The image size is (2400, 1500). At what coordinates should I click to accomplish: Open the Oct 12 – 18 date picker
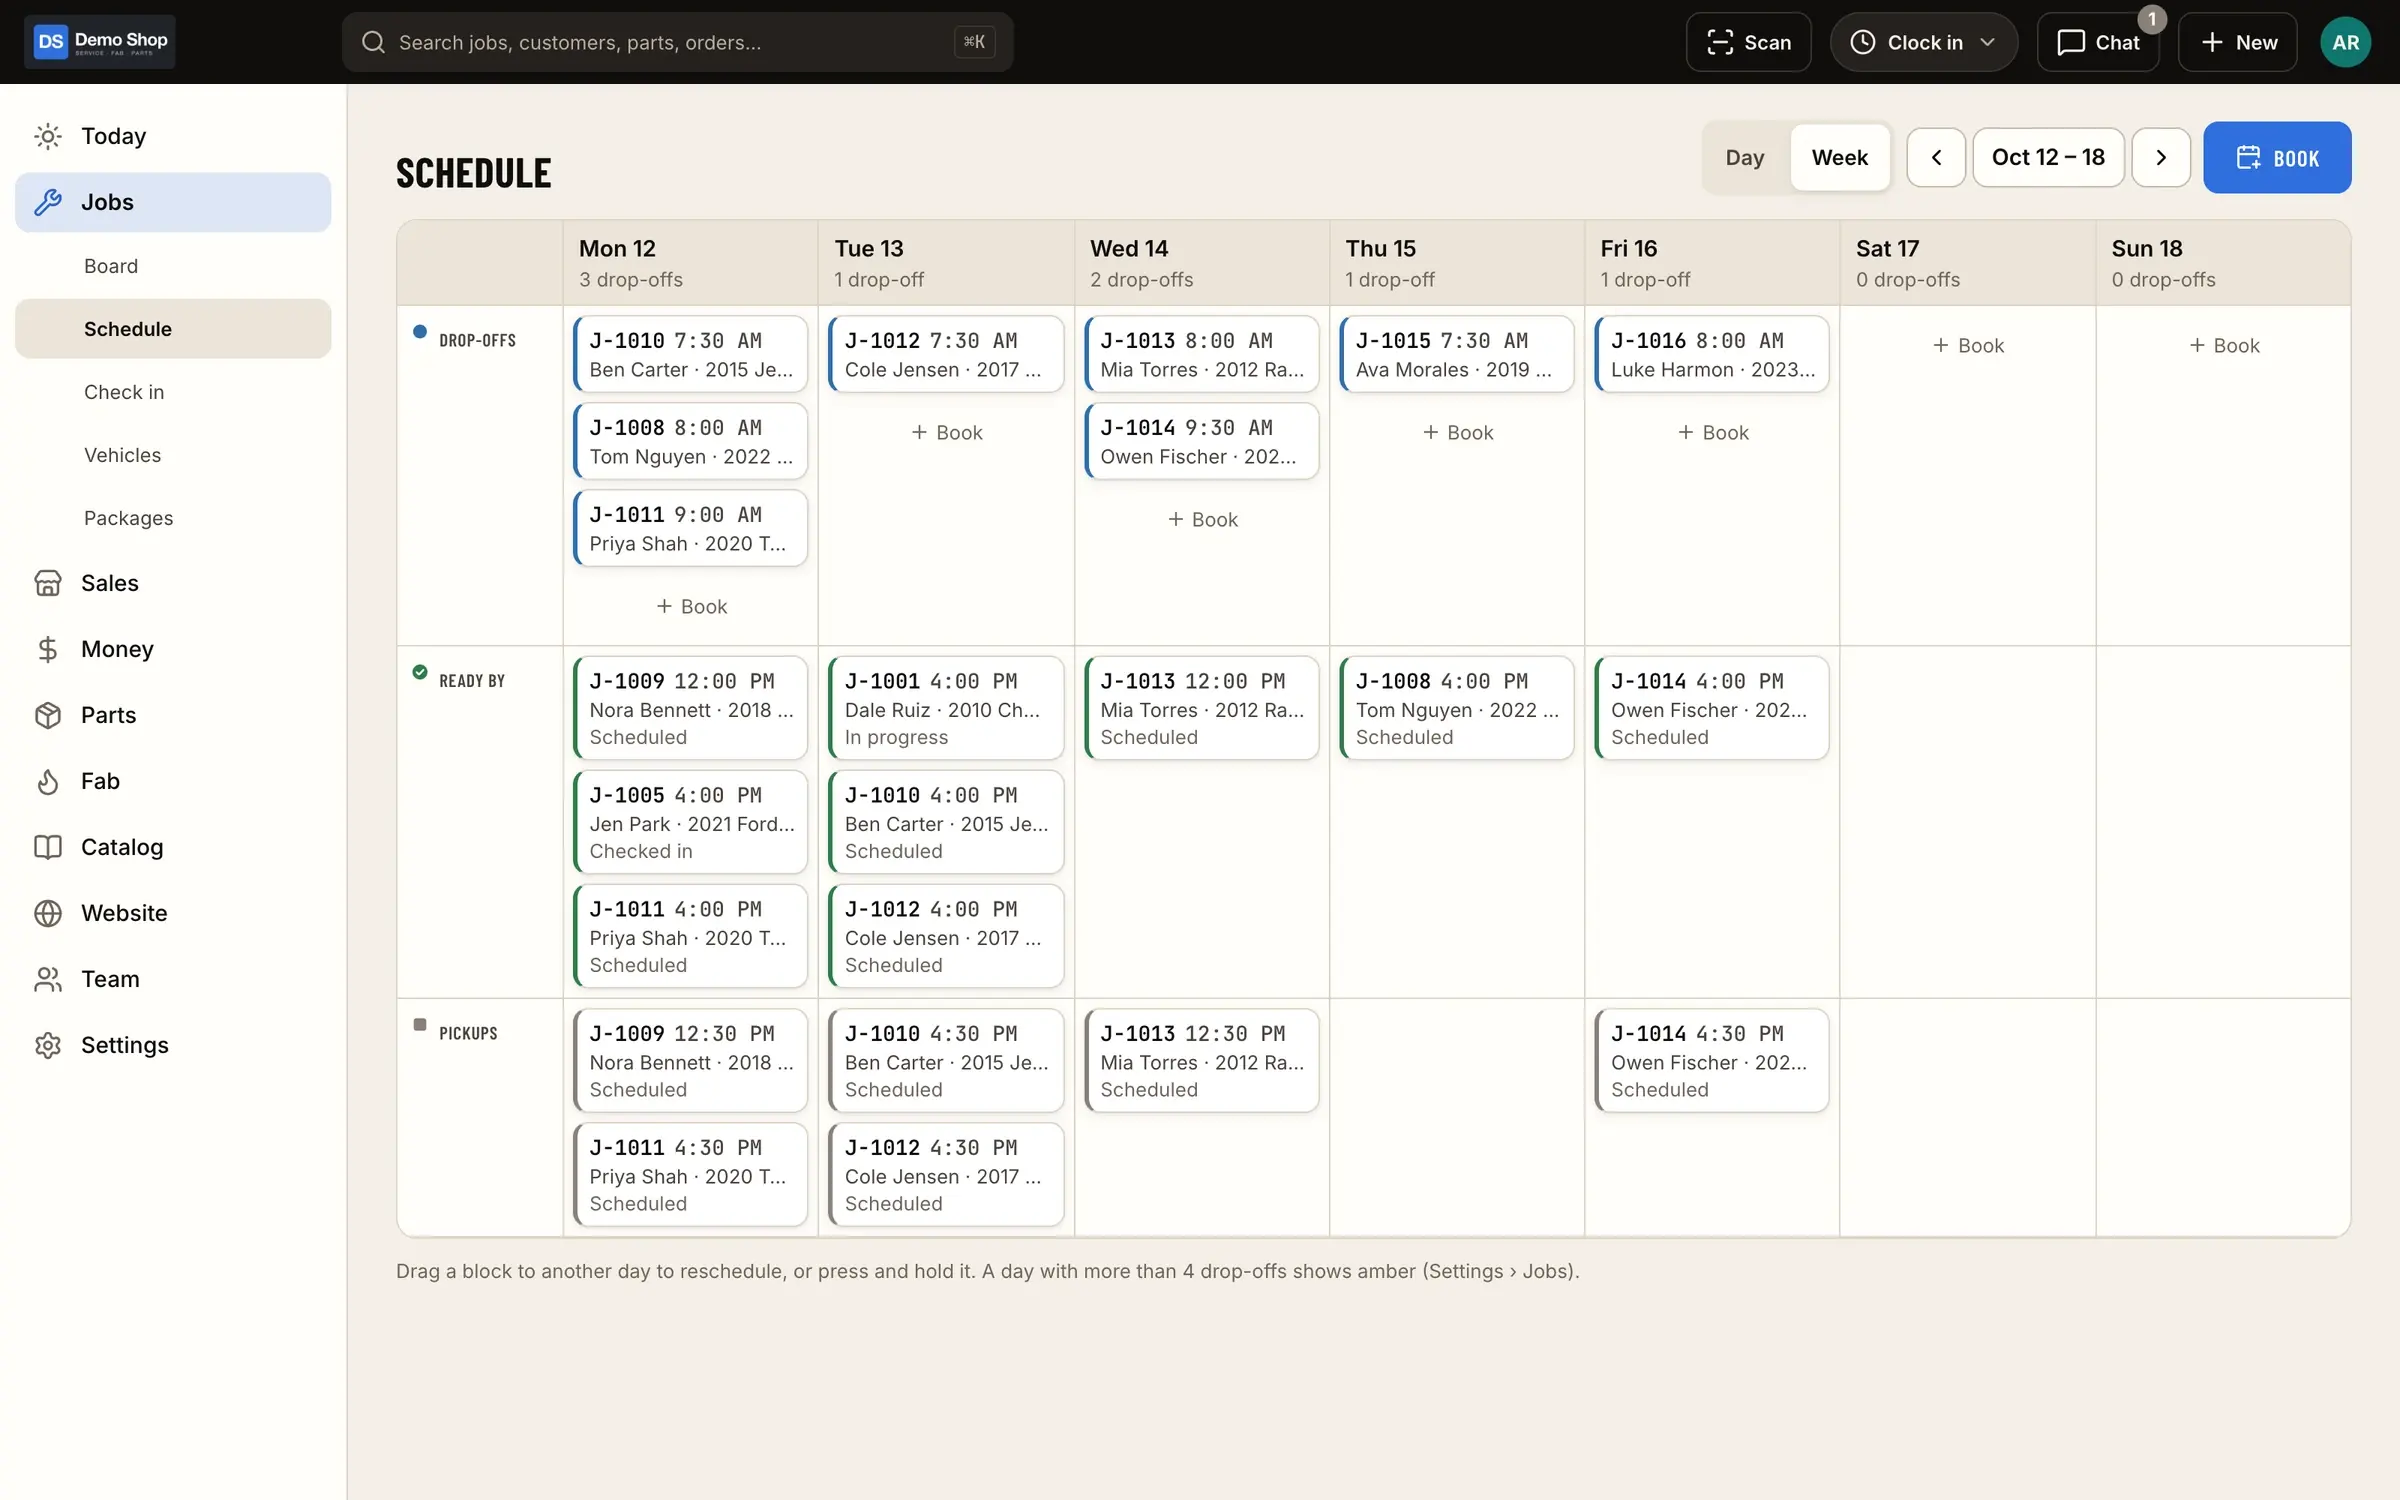coord(2048,157)
